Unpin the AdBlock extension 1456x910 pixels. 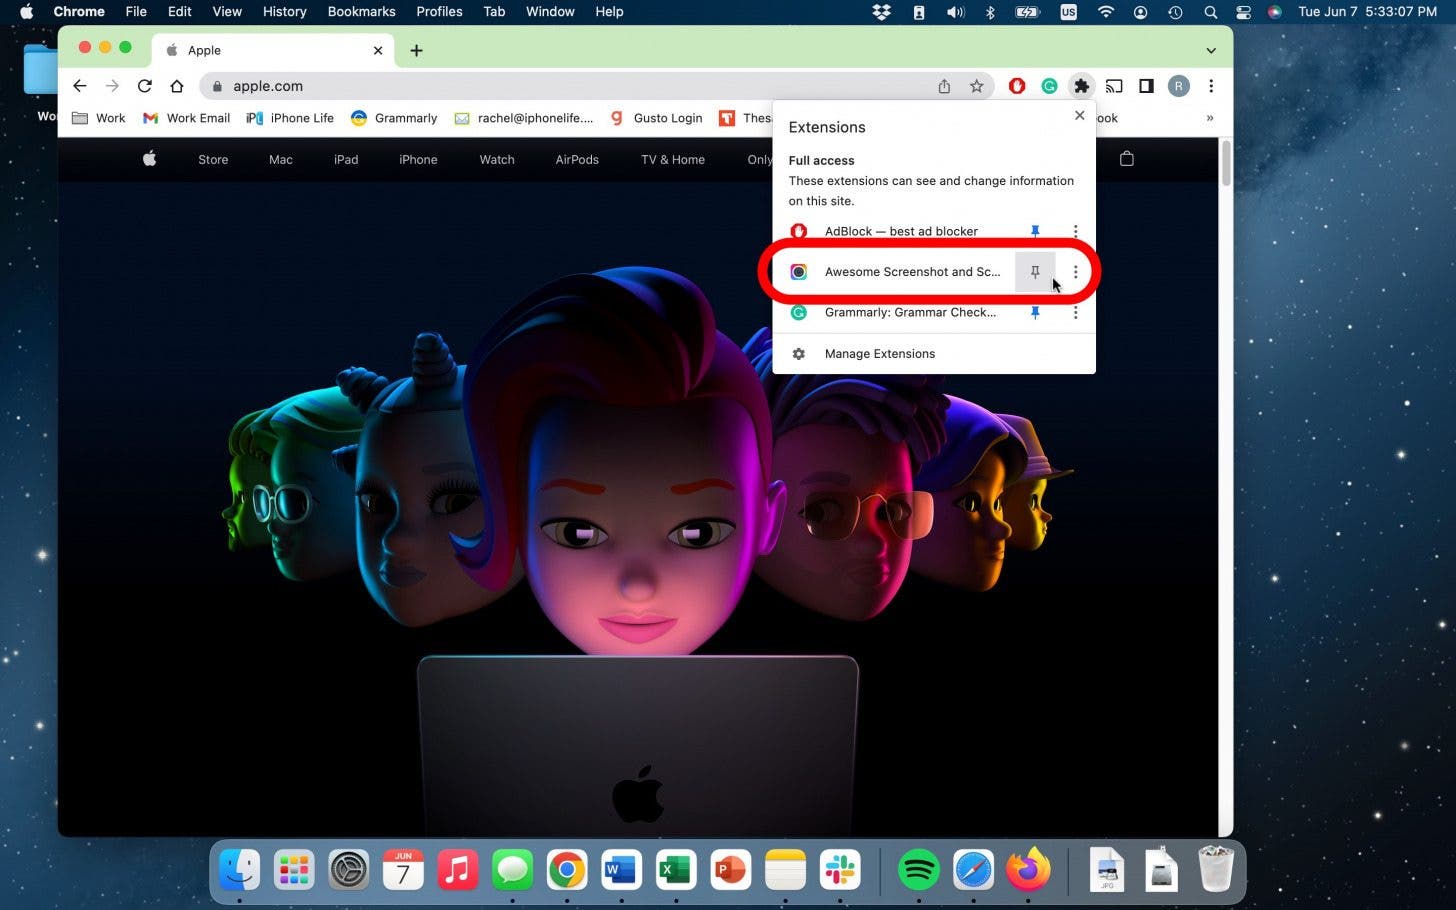click(x=1035, y=231)
